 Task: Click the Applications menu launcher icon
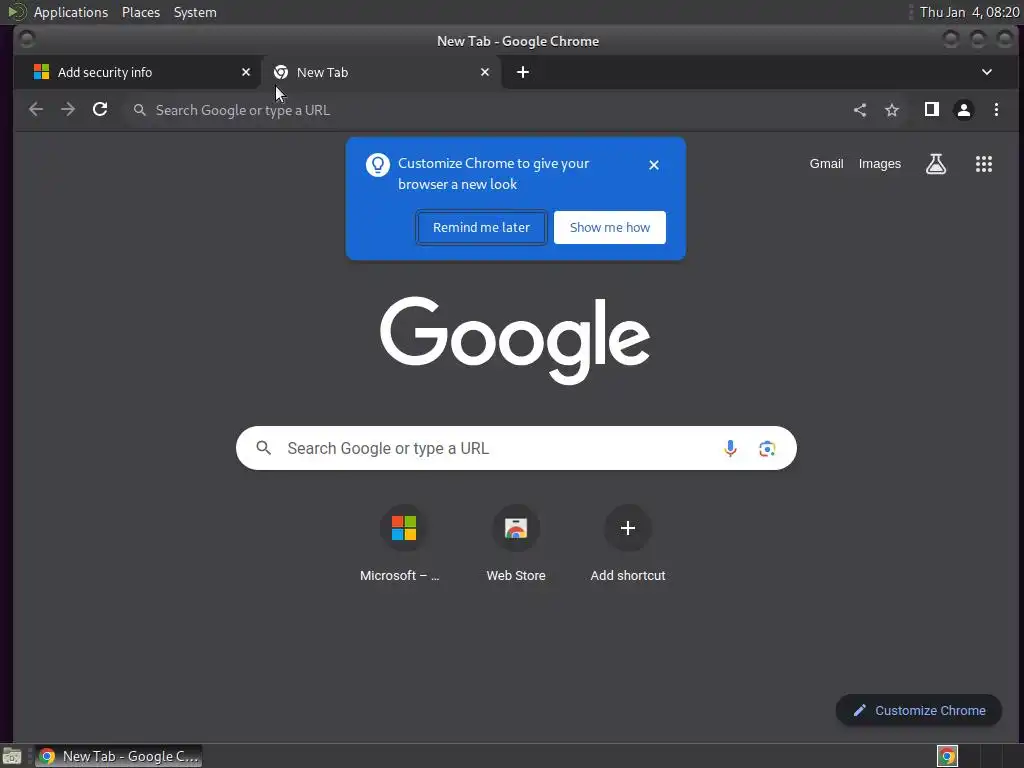[x=16, y=12]
